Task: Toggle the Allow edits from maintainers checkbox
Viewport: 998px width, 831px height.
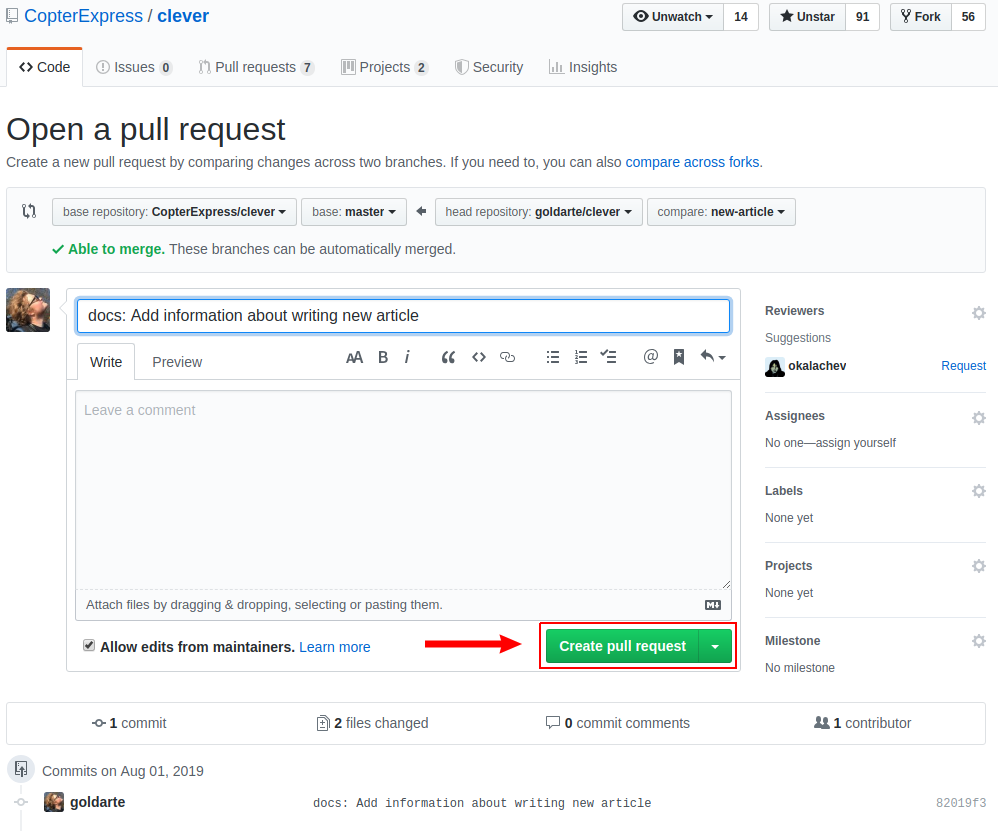Action: (x=89, y=644)
